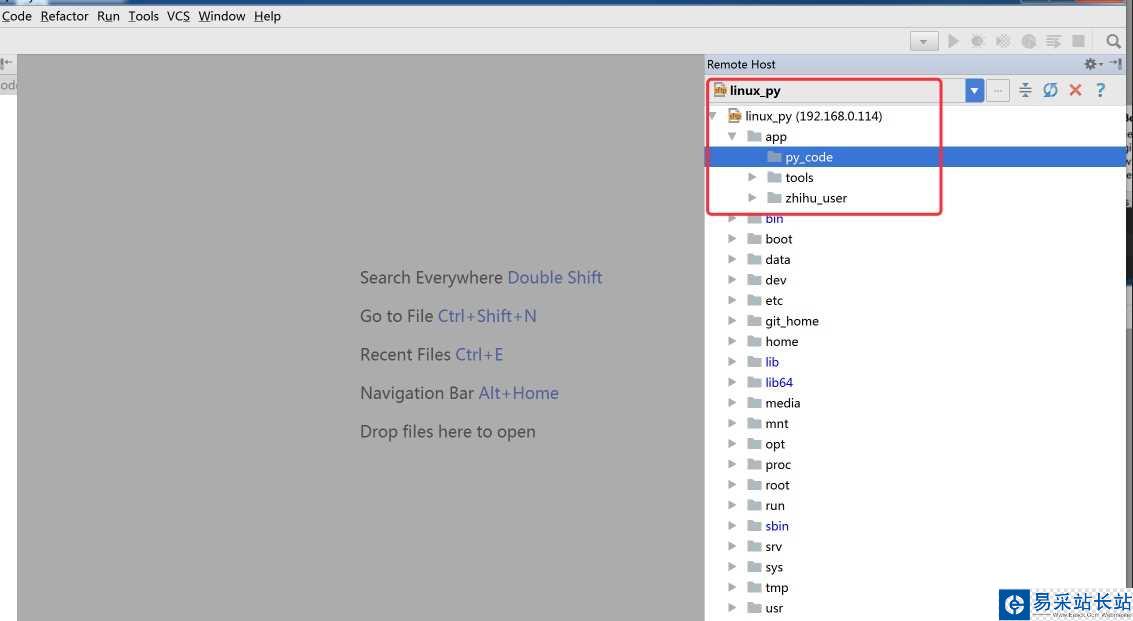Open the Help menu

pyautogui.click(x=267, y=16)
